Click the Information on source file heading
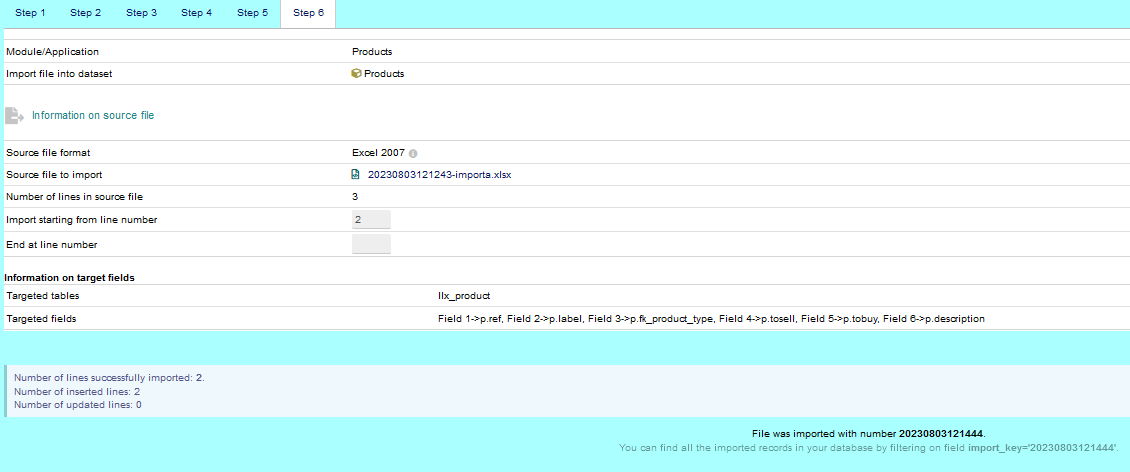This screenshot has width=1130, height=472. (93, 115)
